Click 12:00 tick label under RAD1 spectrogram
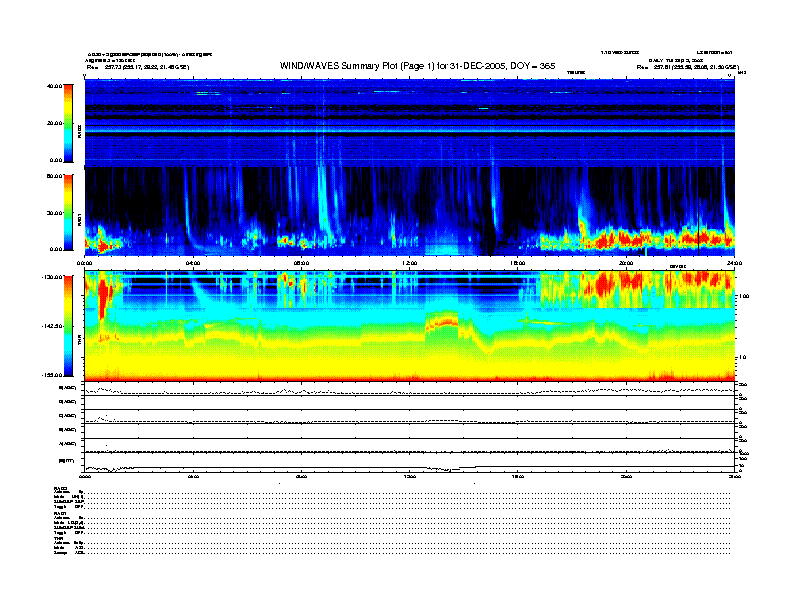Image resolution: width=792 pixels, height=612 pixels. (409, 263)
